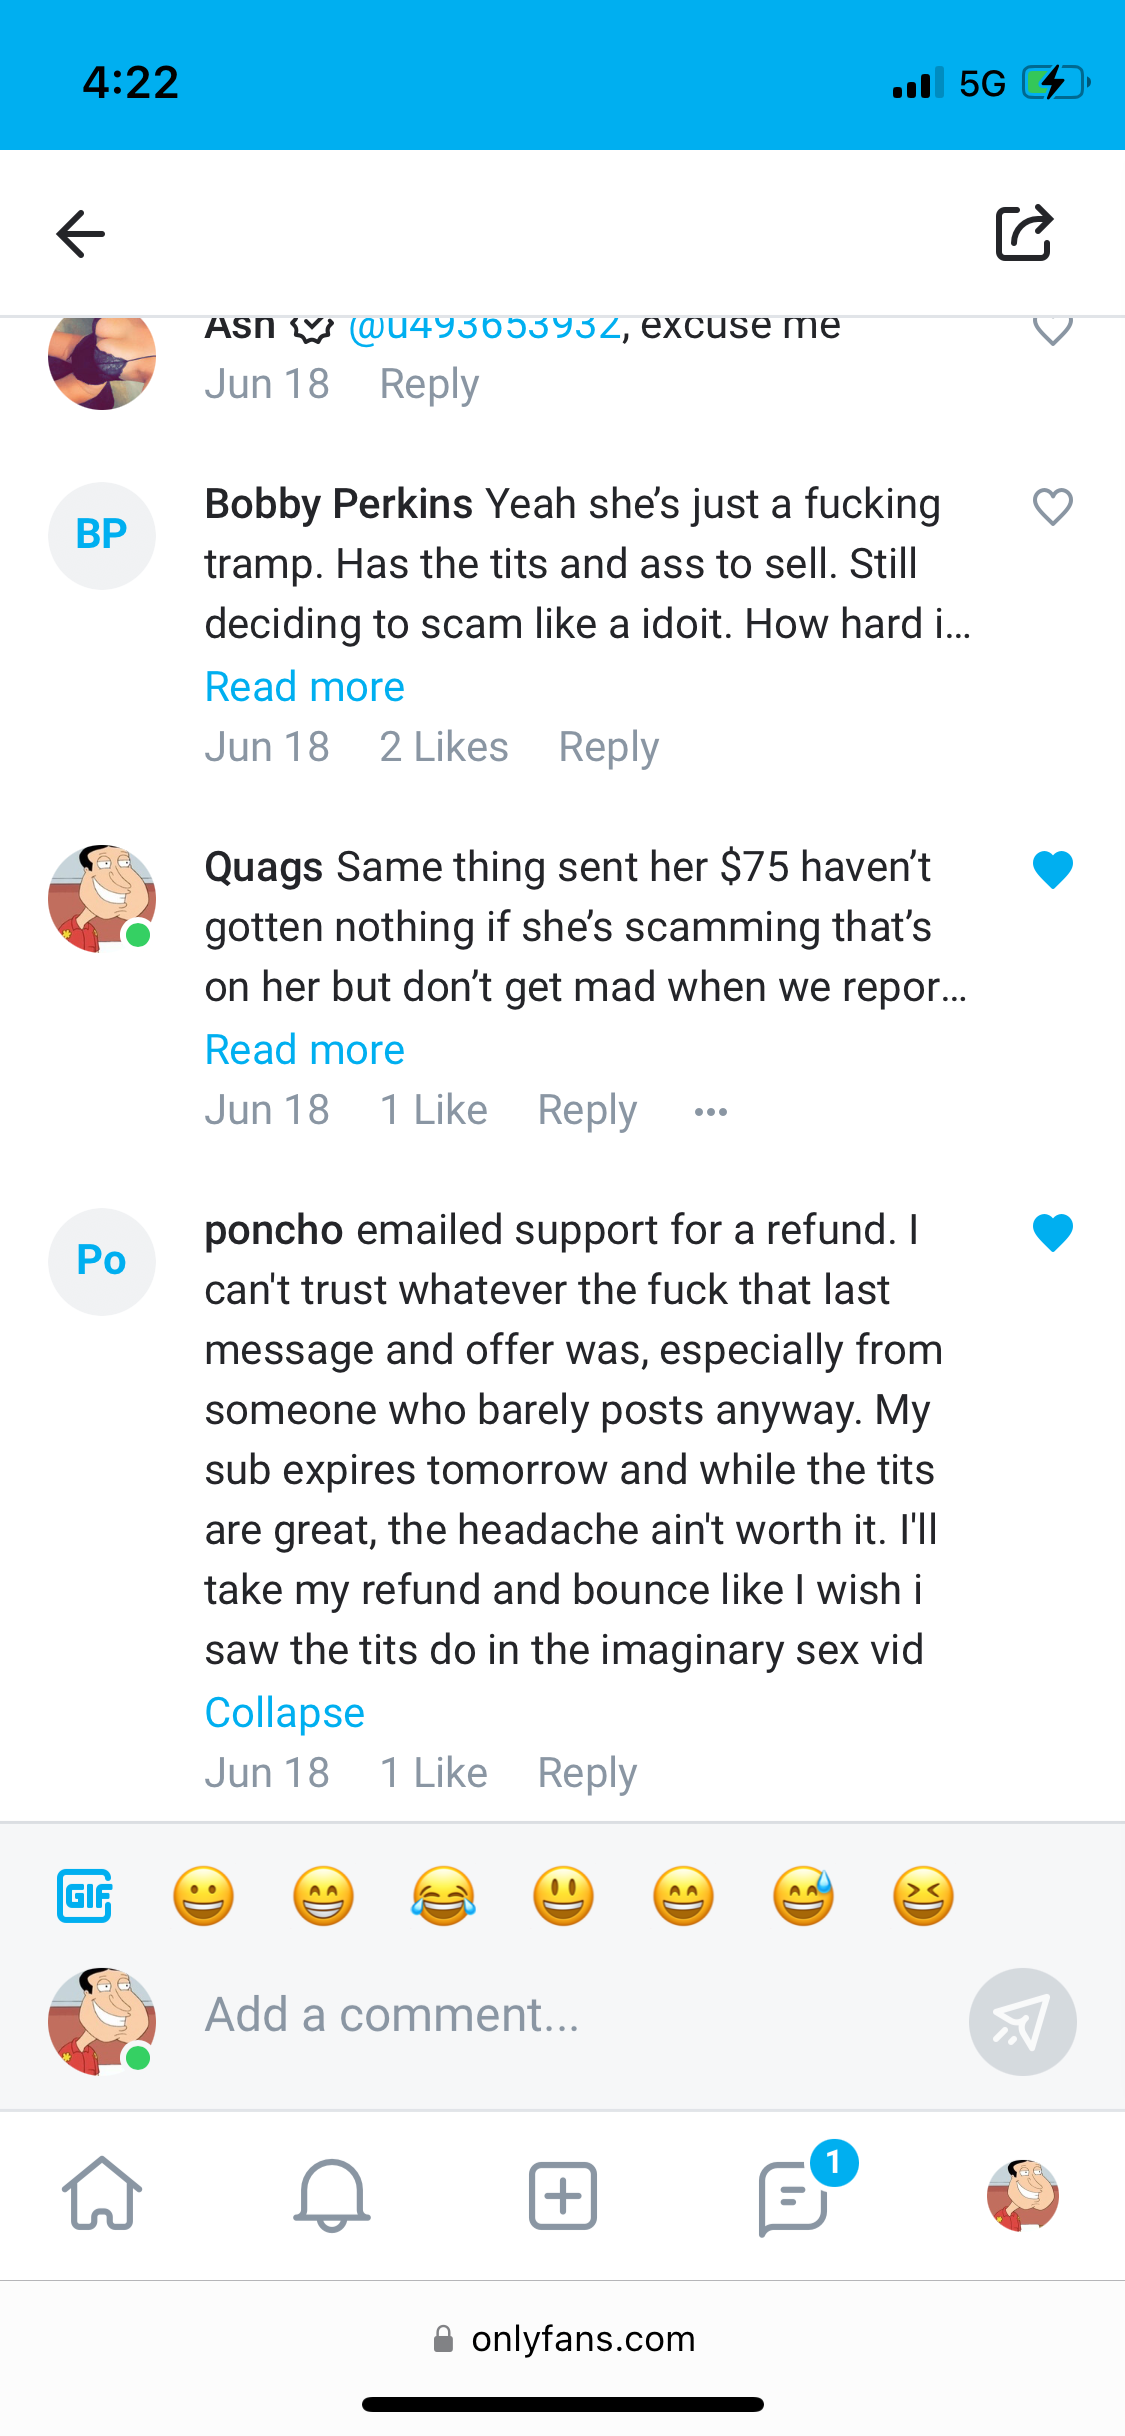The width and height of the screenshot is (1125, 2436).
Task: Tap the new post plus icon
Action: pos(563,2195)
